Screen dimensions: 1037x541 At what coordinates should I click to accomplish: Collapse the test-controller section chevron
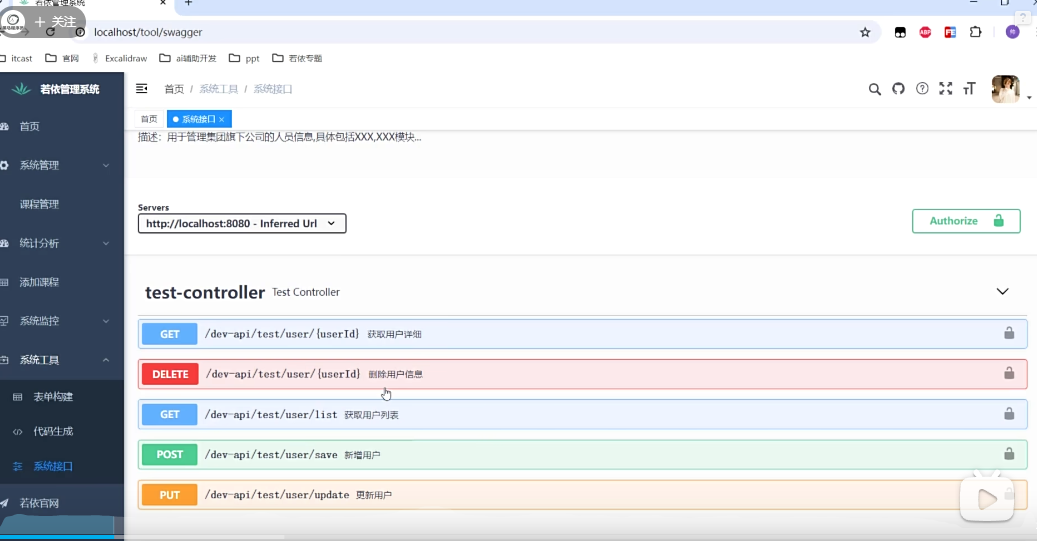[x=1003, y=292]
